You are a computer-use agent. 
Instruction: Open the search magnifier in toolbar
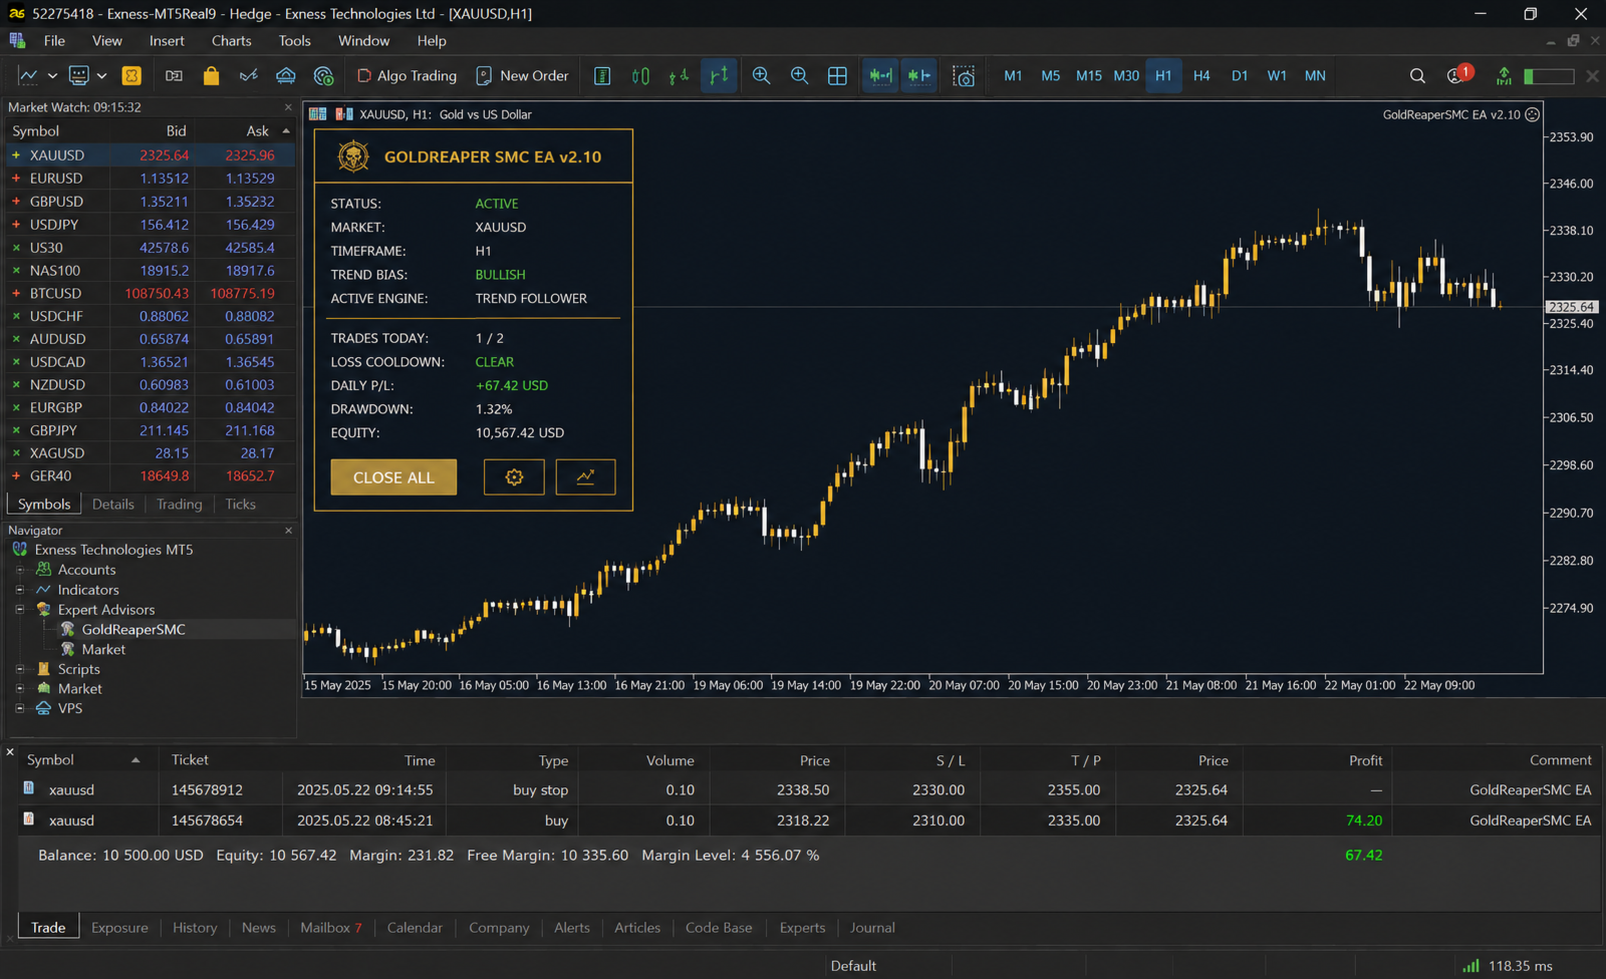click(x=1417, y=76)
